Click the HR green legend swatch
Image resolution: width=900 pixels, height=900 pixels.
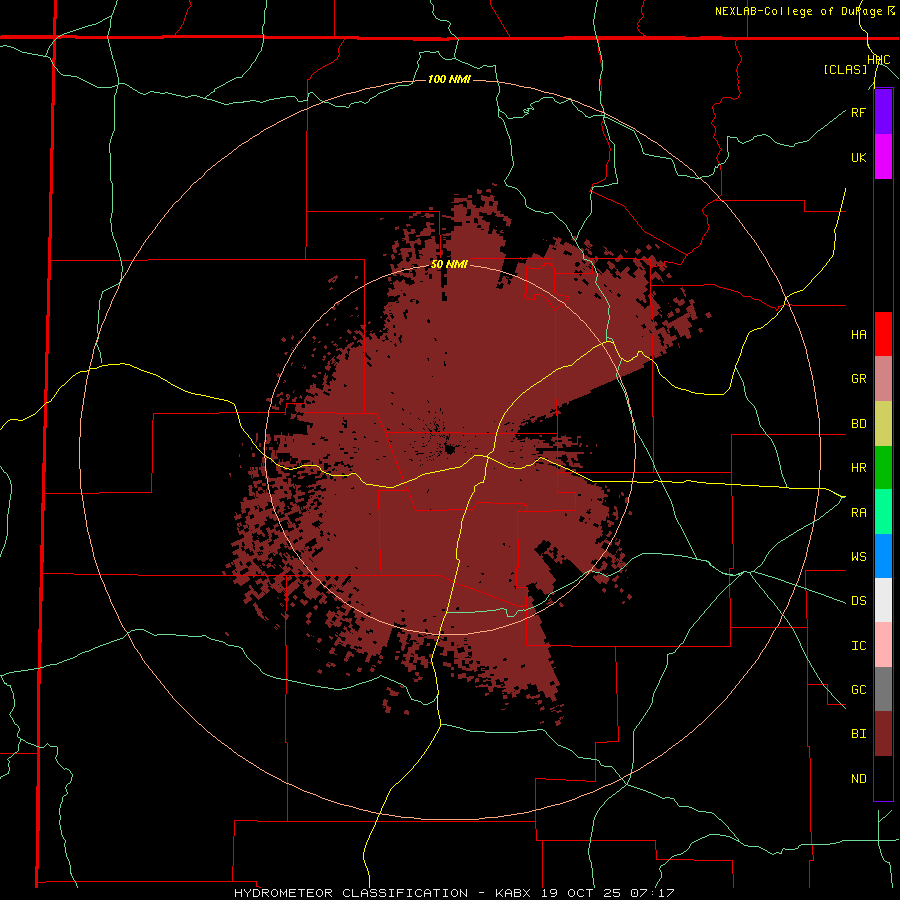coord(883,468)
